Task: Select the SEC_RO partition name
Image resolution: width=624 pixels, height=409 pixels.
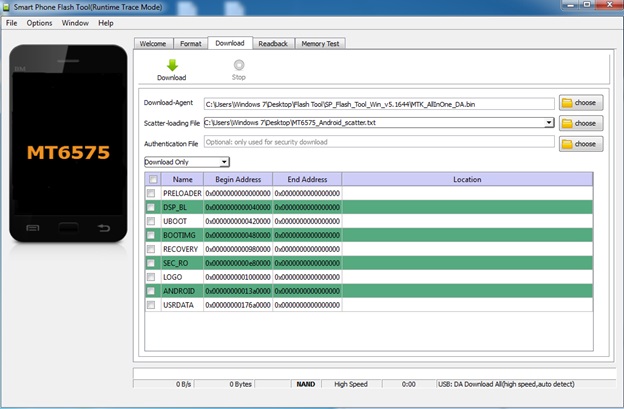Action: [176, 263]
